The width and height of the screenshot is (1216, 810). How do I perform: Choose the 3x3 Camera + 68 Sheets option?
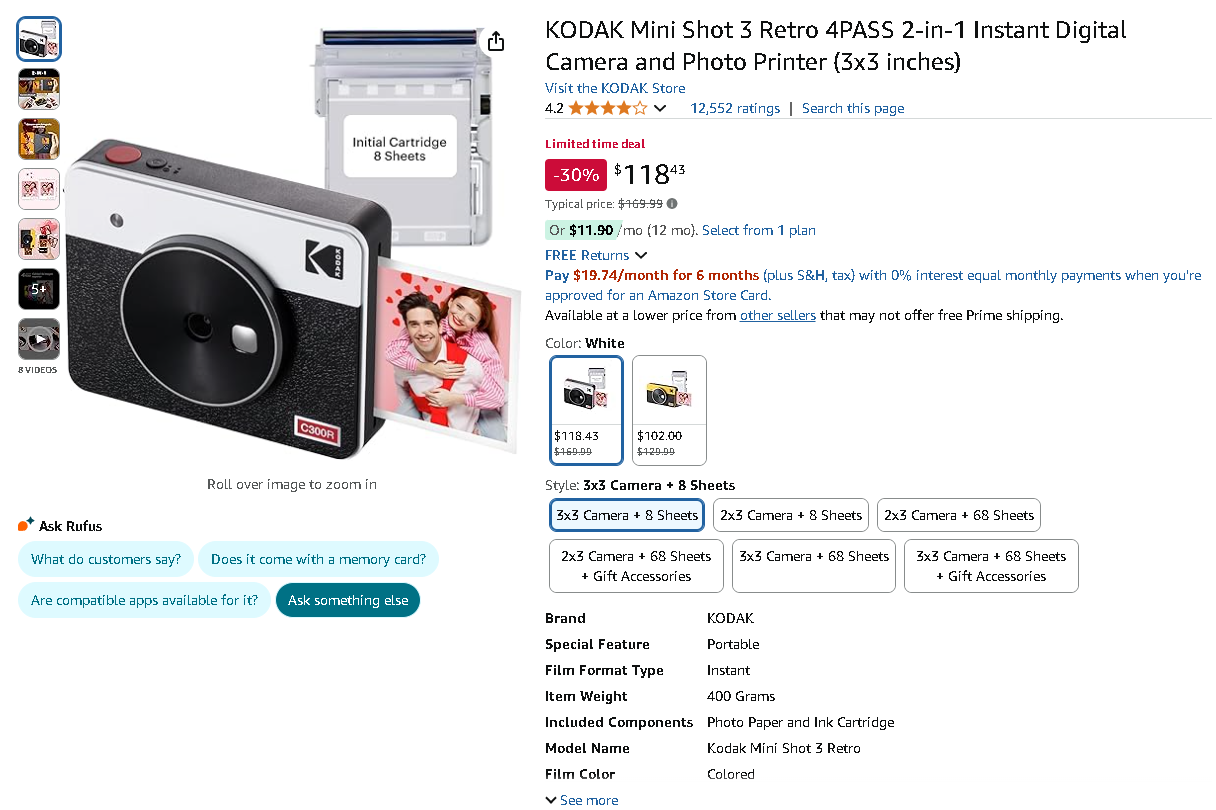[x=814, y=556]
